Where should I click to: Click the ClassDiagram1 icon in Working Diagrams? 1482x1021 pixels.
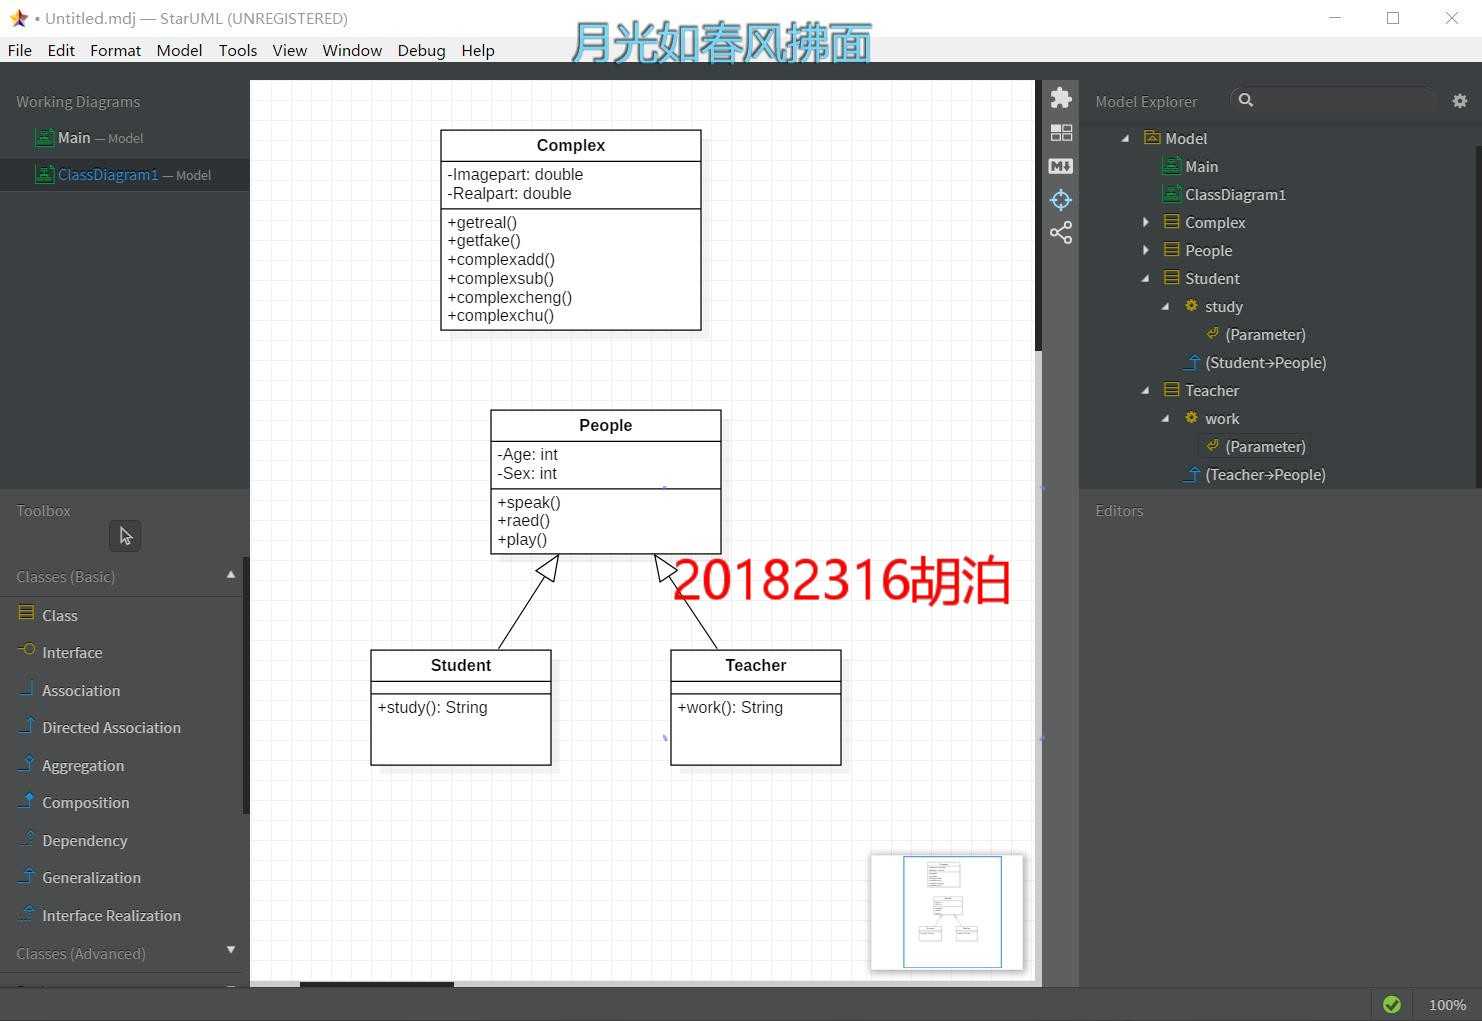tap(44, 174)
